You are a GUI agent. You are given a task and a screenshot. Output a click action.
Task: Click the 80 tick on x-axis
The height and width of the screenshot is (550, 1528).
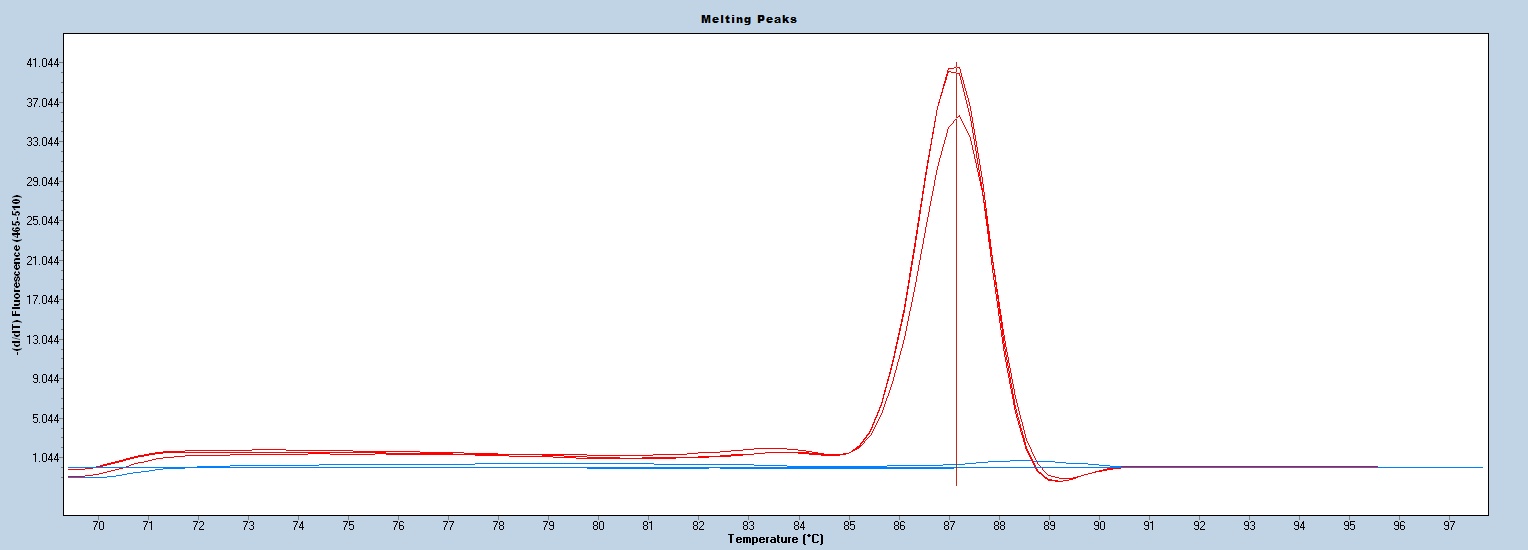(598, 525)
